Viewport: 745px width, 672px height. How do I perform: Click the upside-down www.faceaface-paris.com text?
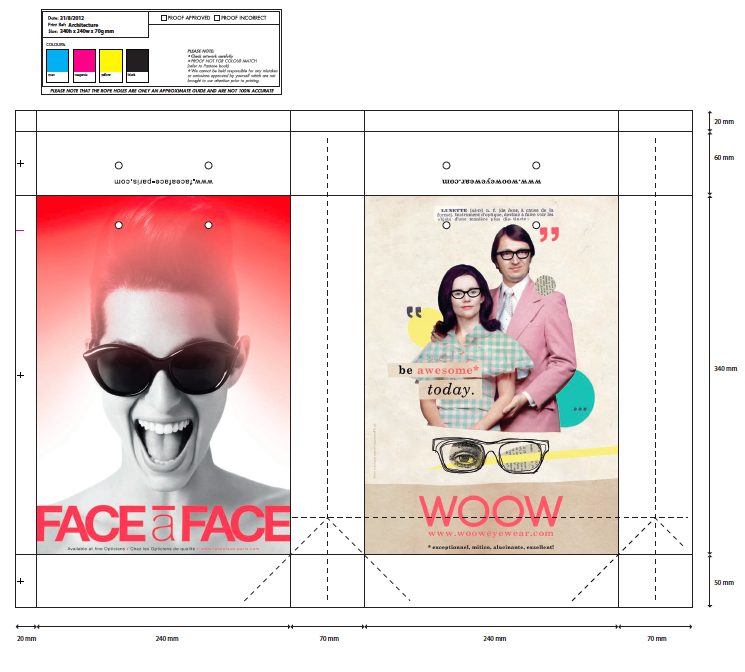tap(163, 181)
